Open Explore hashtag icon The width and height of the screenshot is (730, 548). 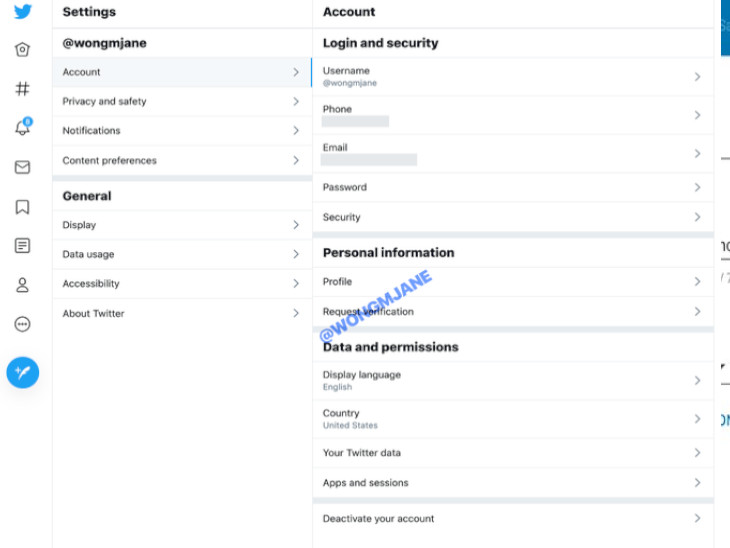pyautogui.click(x=23, y=89)
